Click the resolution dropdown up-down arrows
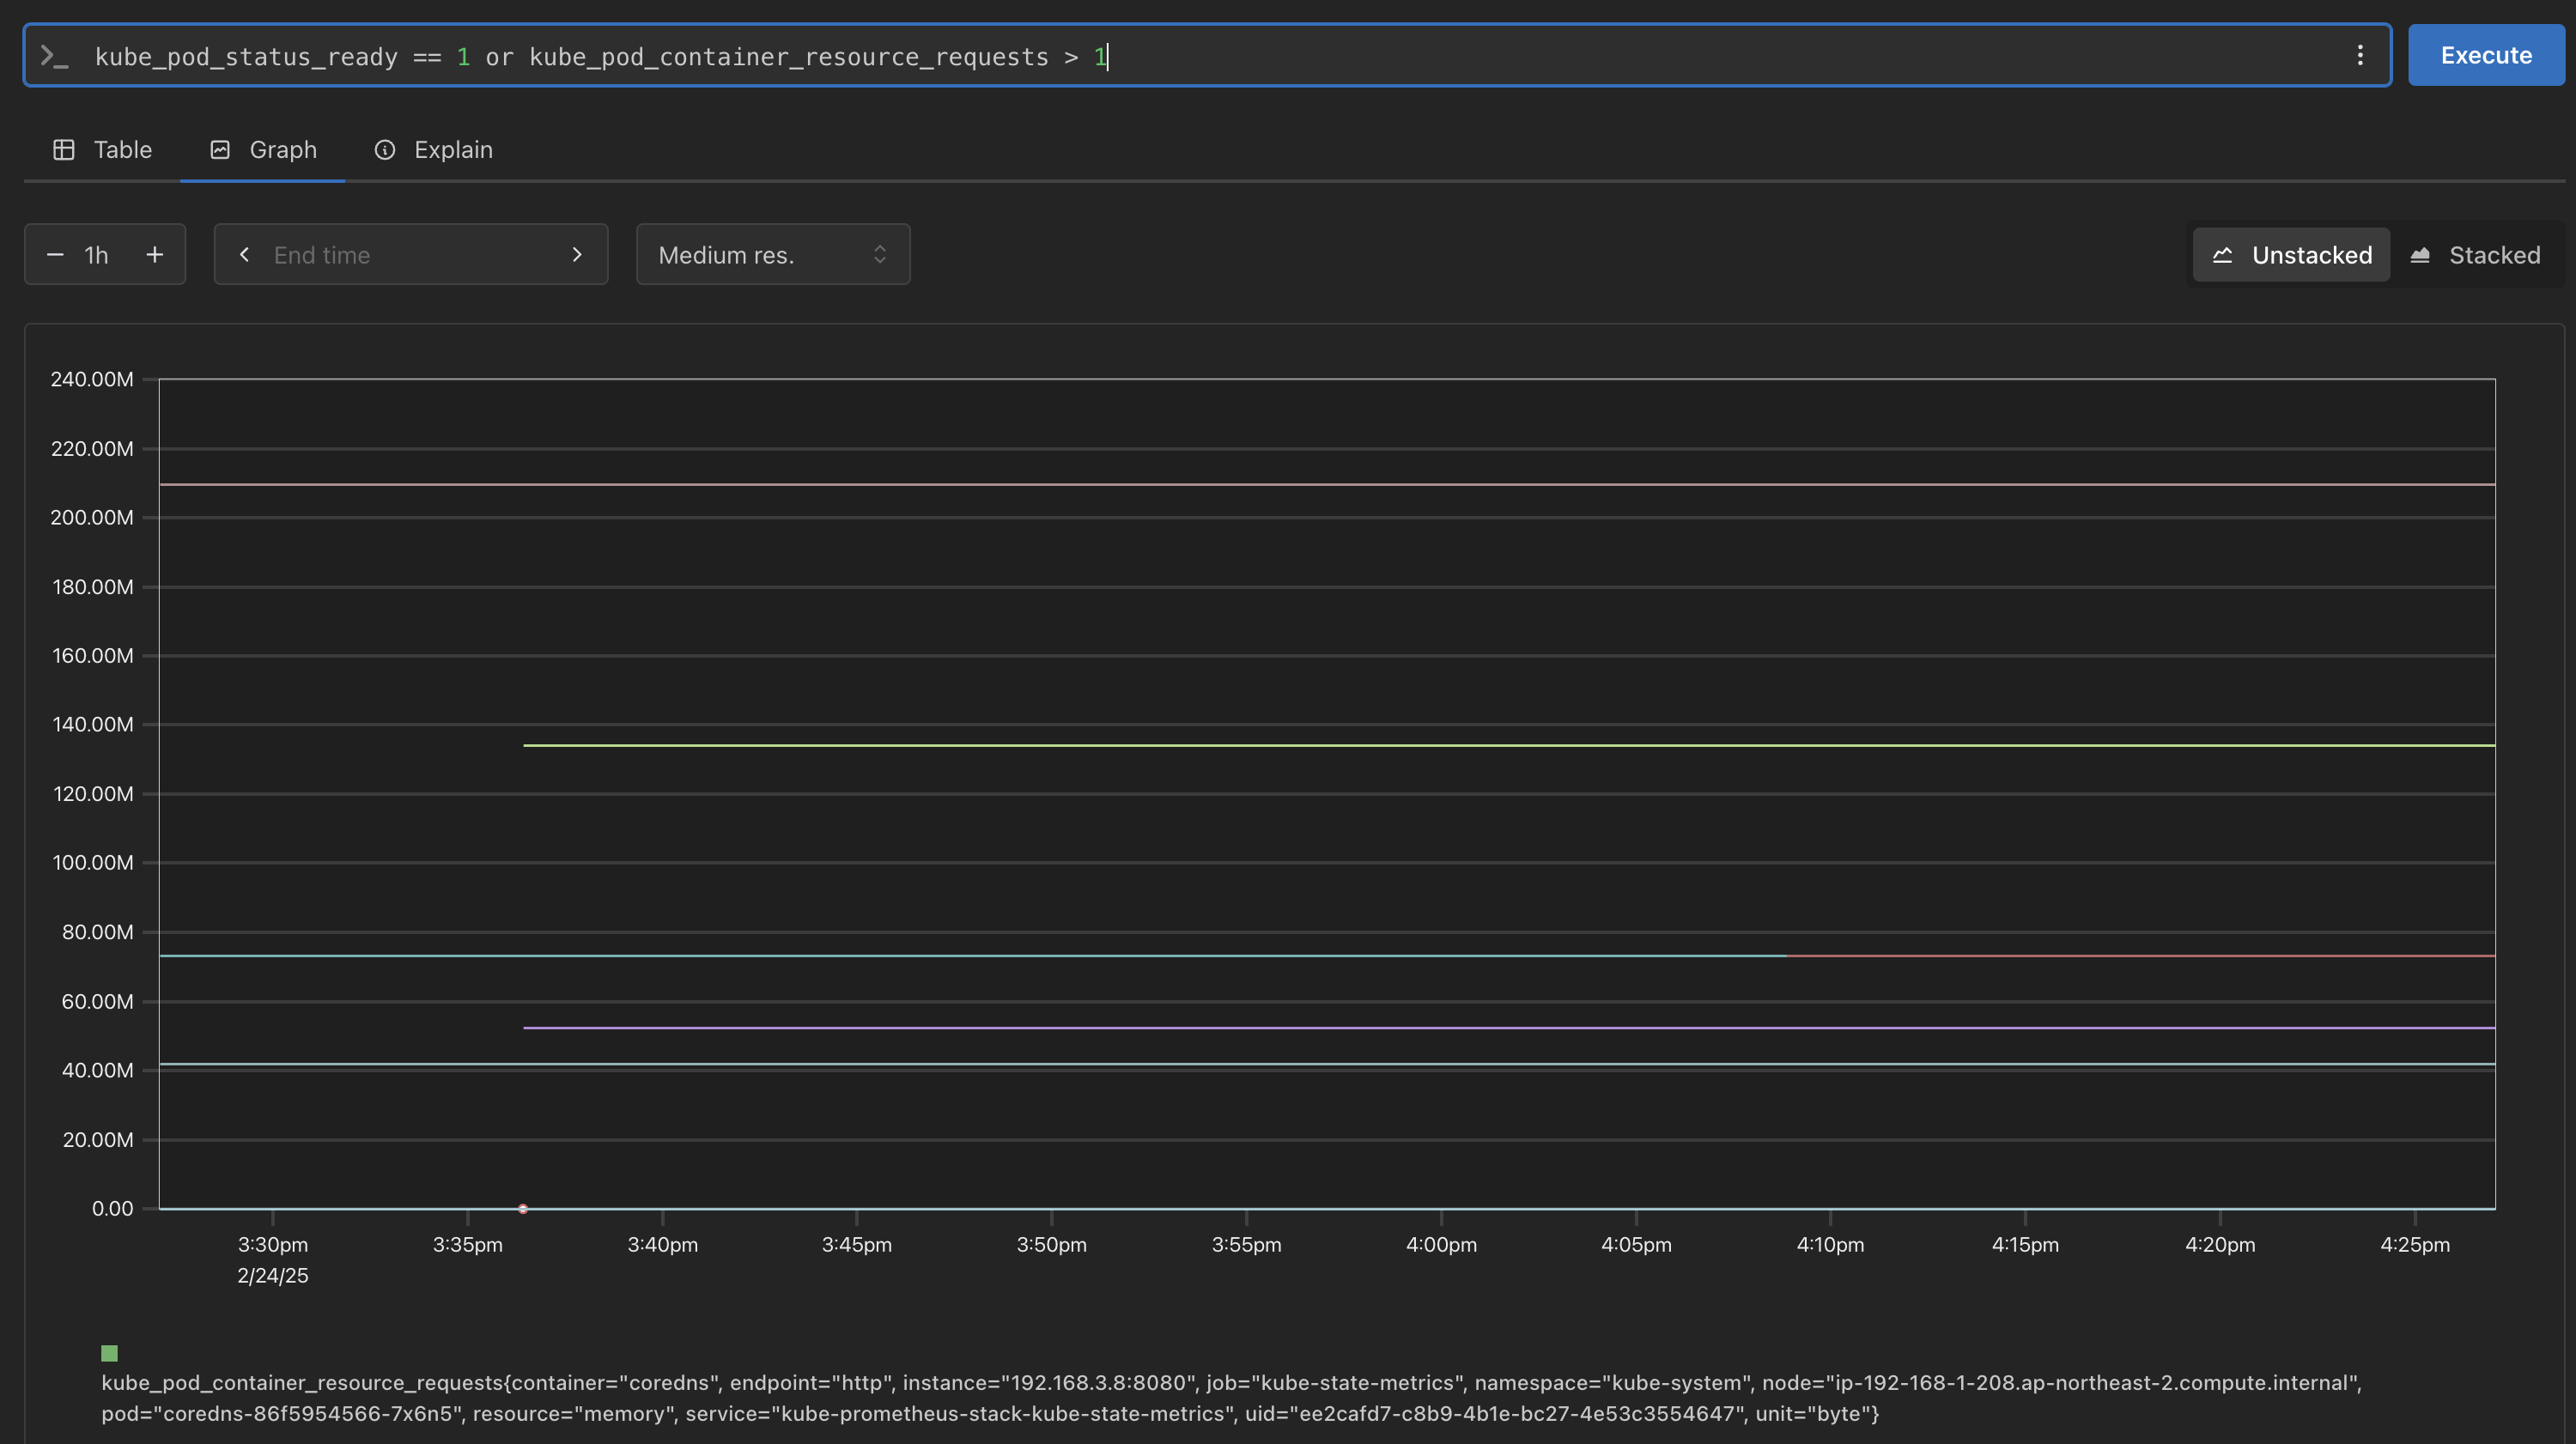Viewport: 2576px width, 1444px height. [x=880, y=255]
